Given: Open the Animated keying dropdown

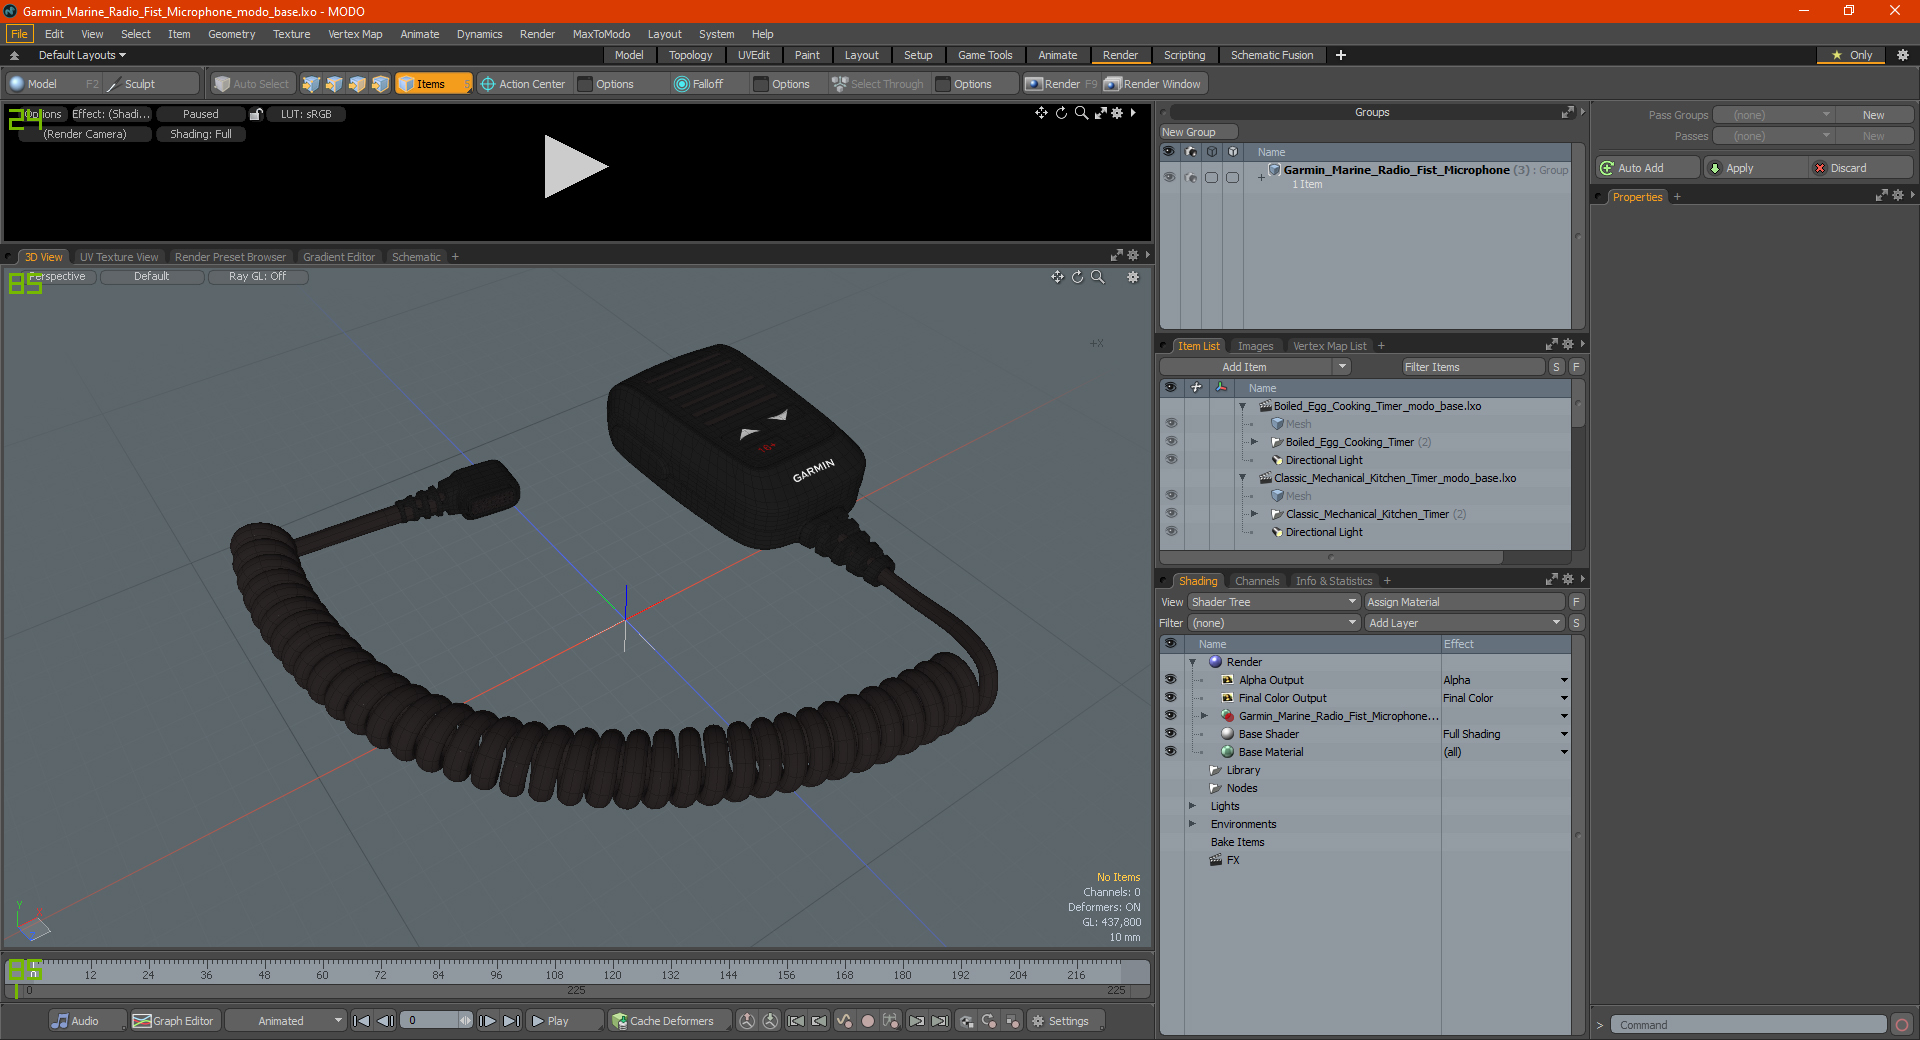Looking at the screenshot, I should click(285, 1021).
